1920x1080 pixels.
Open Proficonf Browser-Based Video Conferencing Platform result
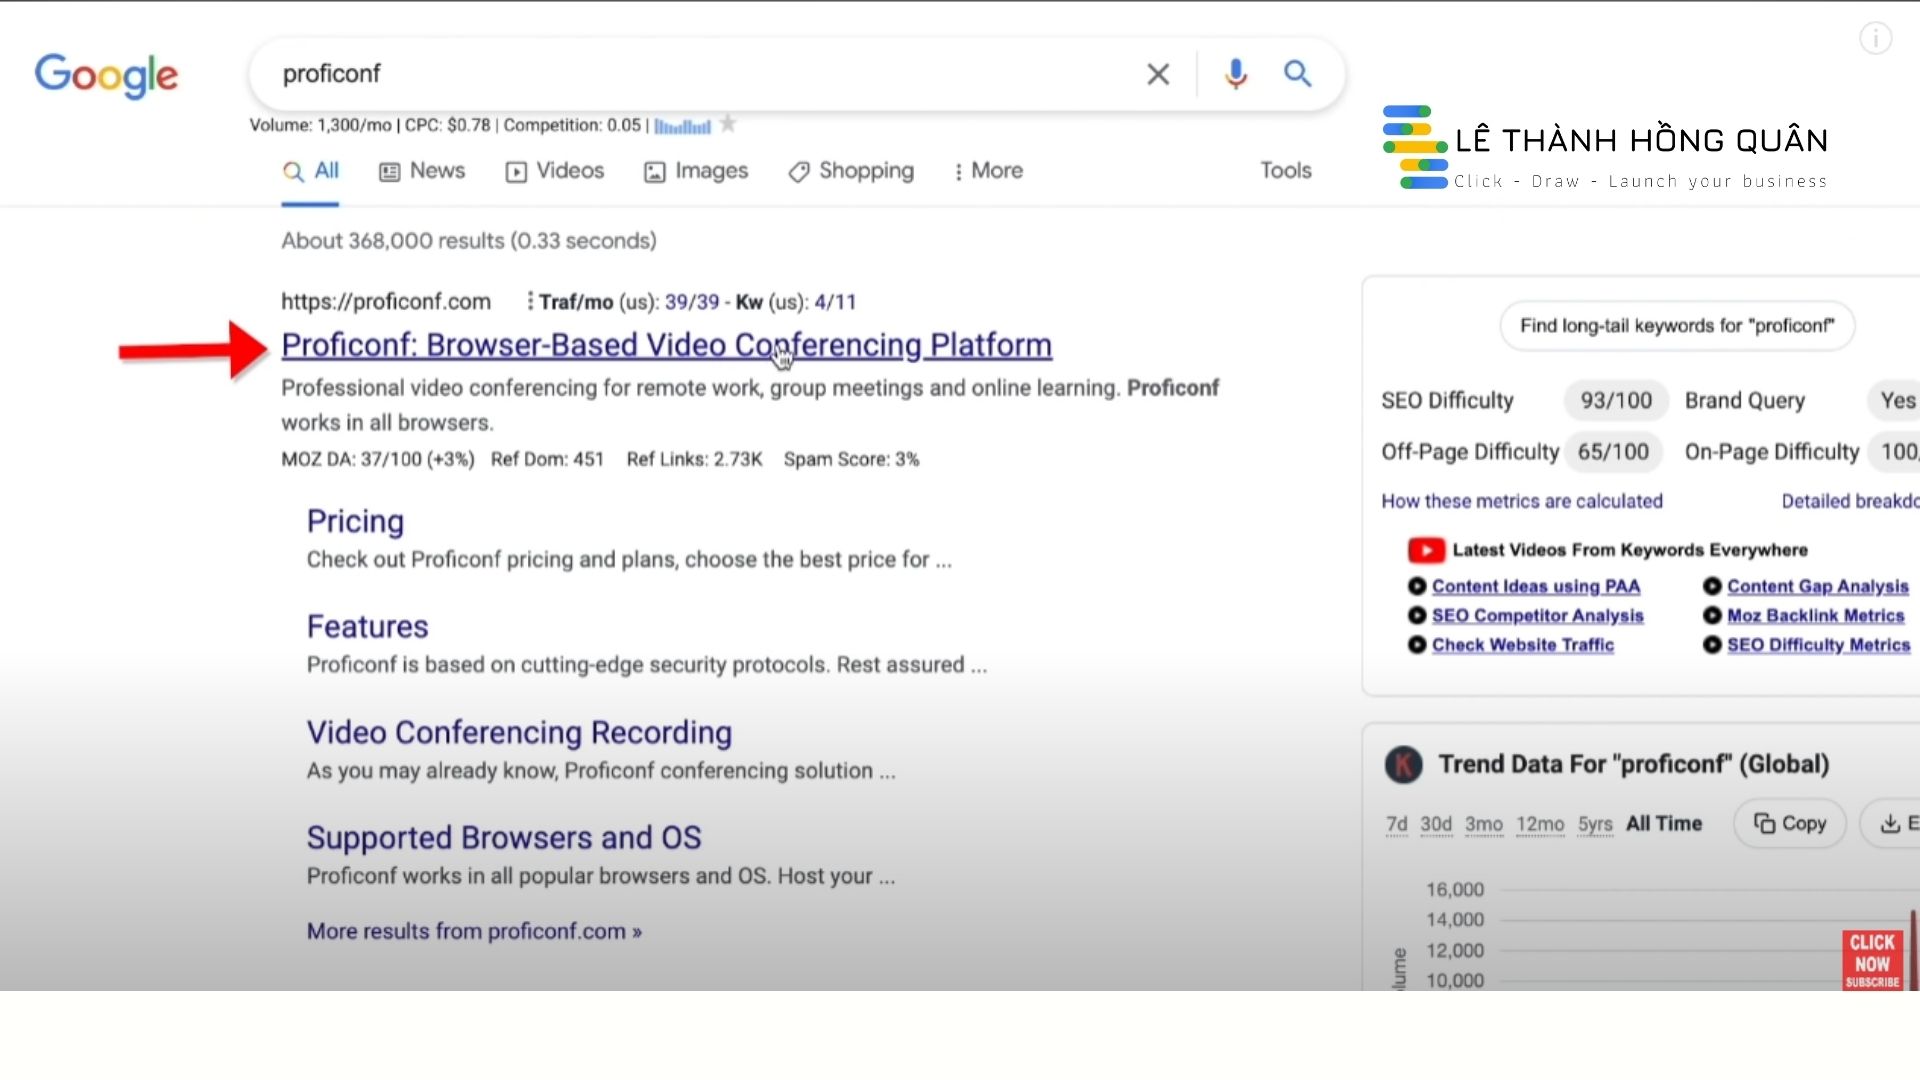point(666,345)
